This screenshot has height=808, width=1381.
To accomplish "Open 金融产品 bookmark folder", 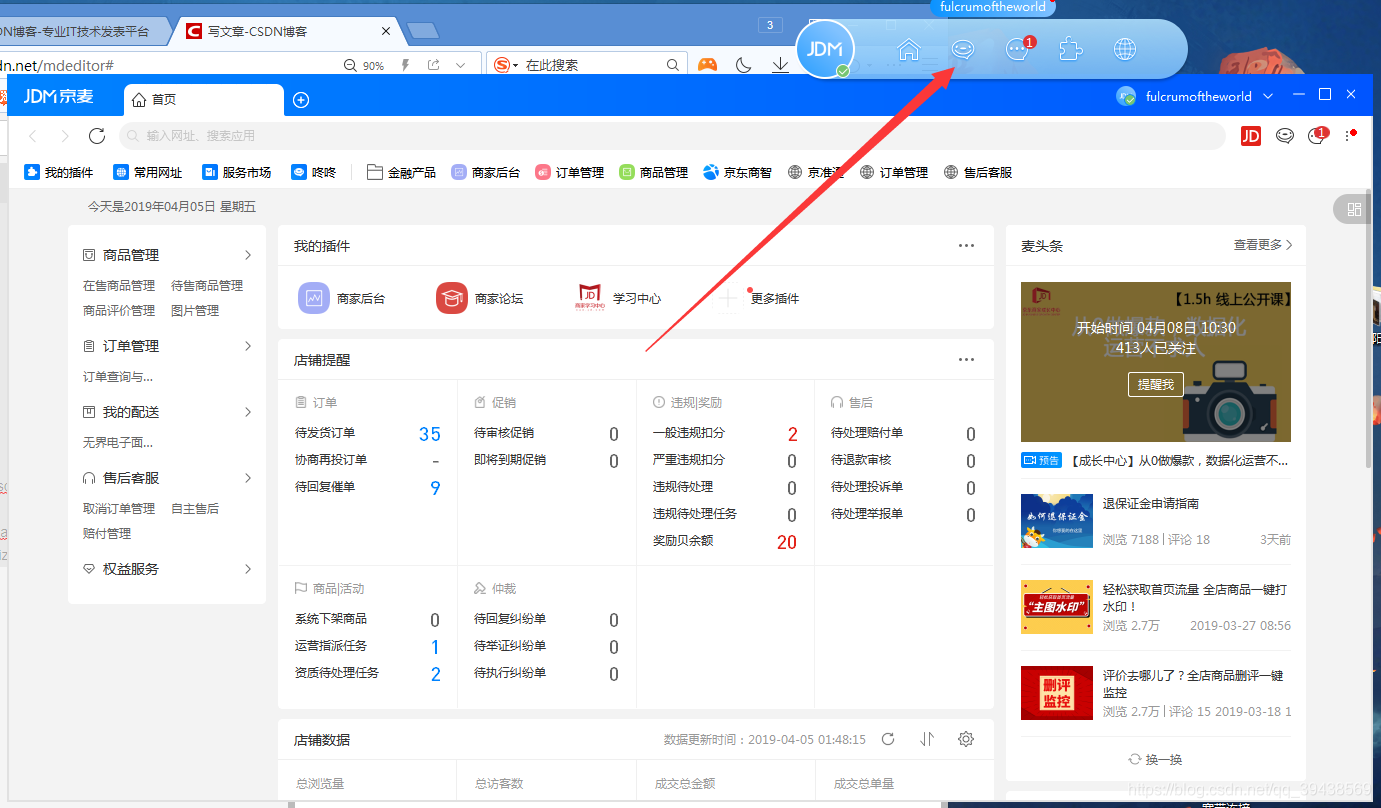I will 401,172.
